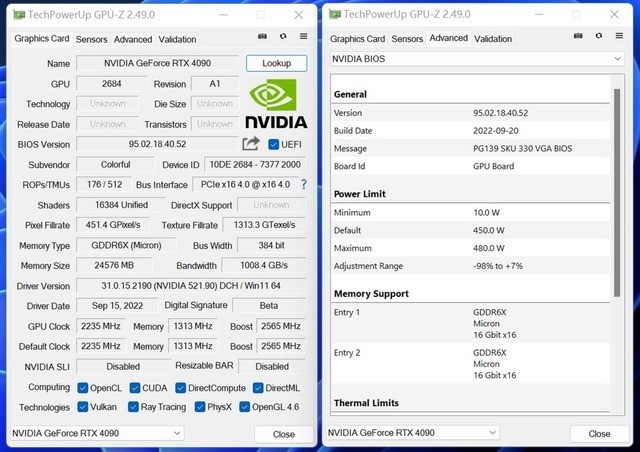Open the Validation tab in left window
The image size is (640, 452).
pos(177,39)
